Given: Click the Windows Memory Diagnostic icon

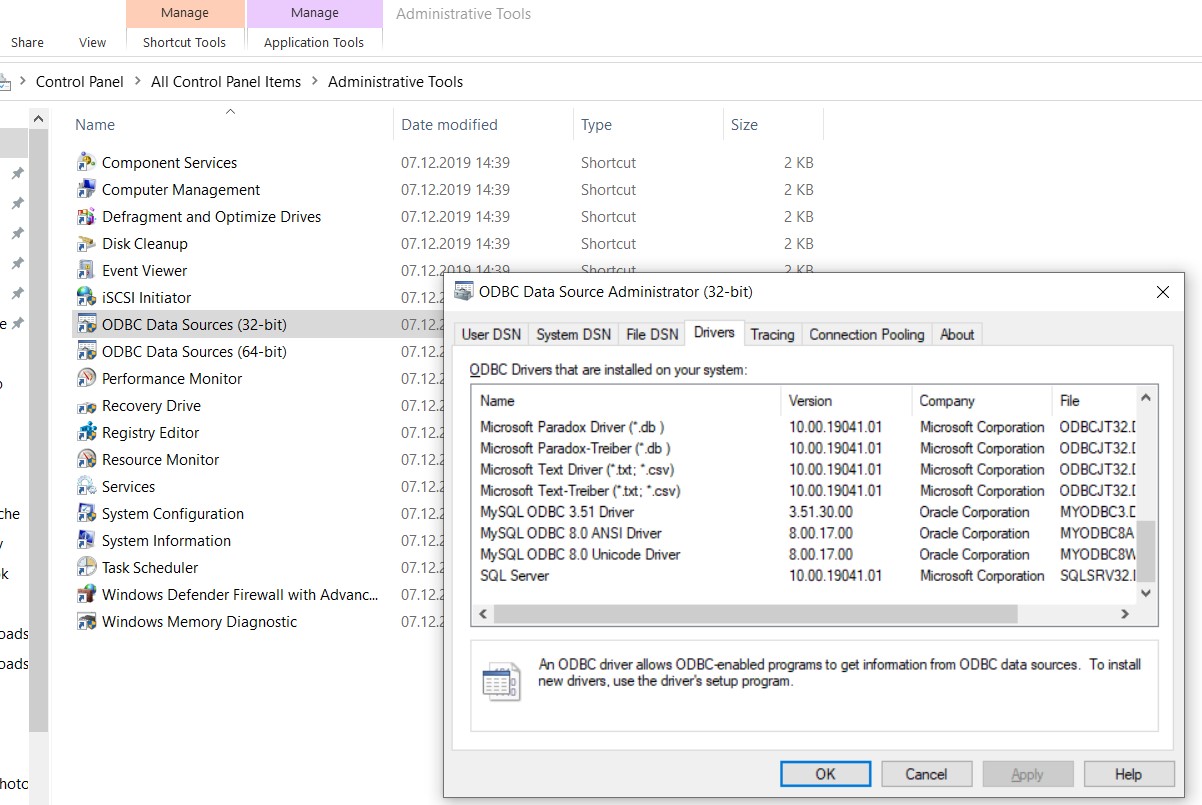Looking at the screenshot, I should pyautogui.click(x=87, y=621).
